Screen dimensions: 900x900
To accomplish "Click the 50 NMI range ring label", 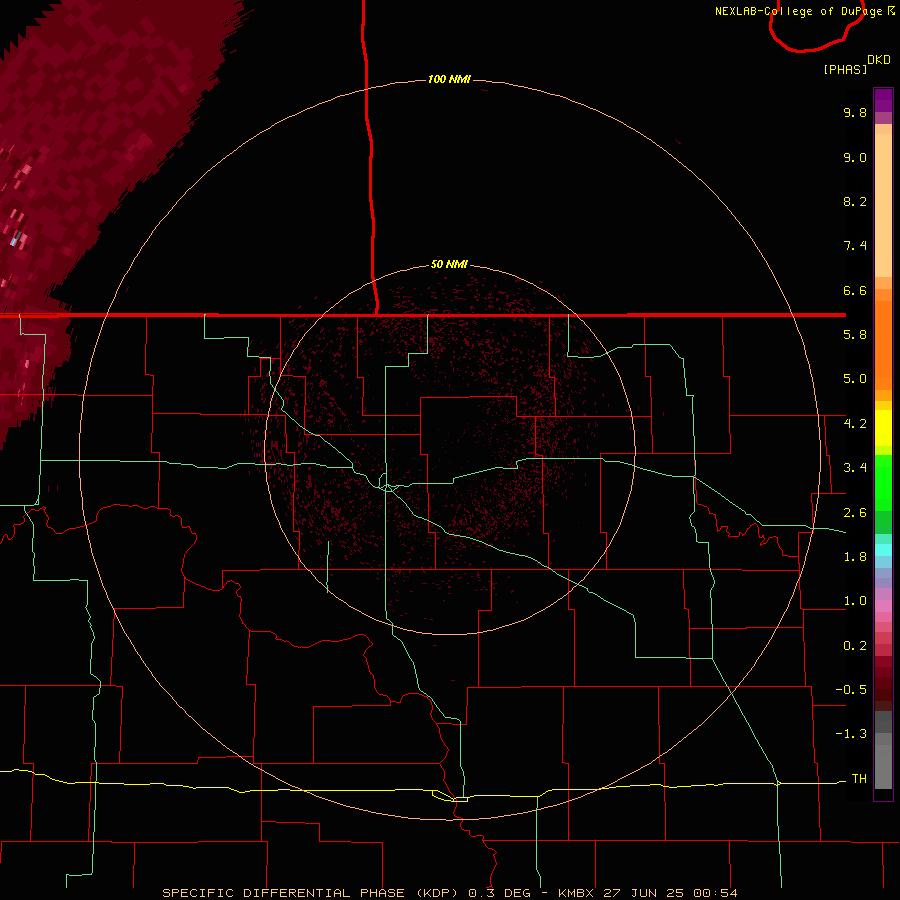I will point(449,264).
